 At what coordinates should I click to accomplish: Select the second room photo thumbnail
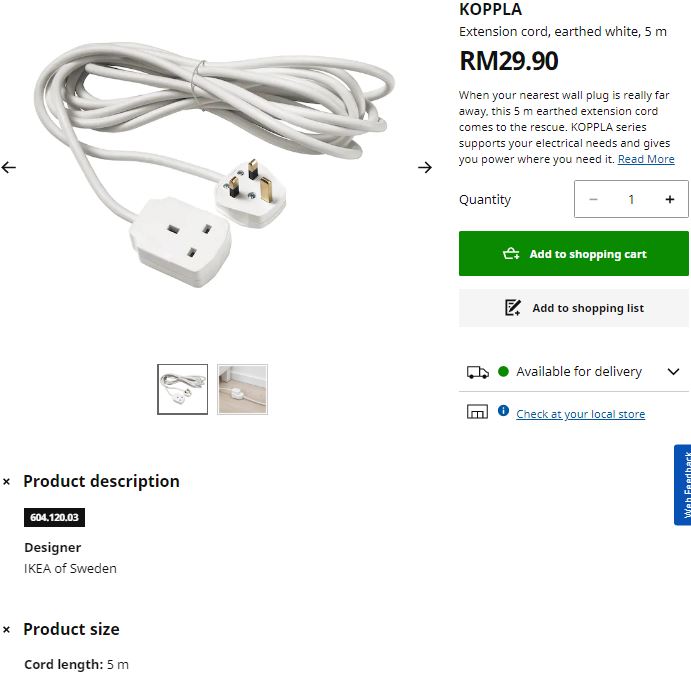242,389
